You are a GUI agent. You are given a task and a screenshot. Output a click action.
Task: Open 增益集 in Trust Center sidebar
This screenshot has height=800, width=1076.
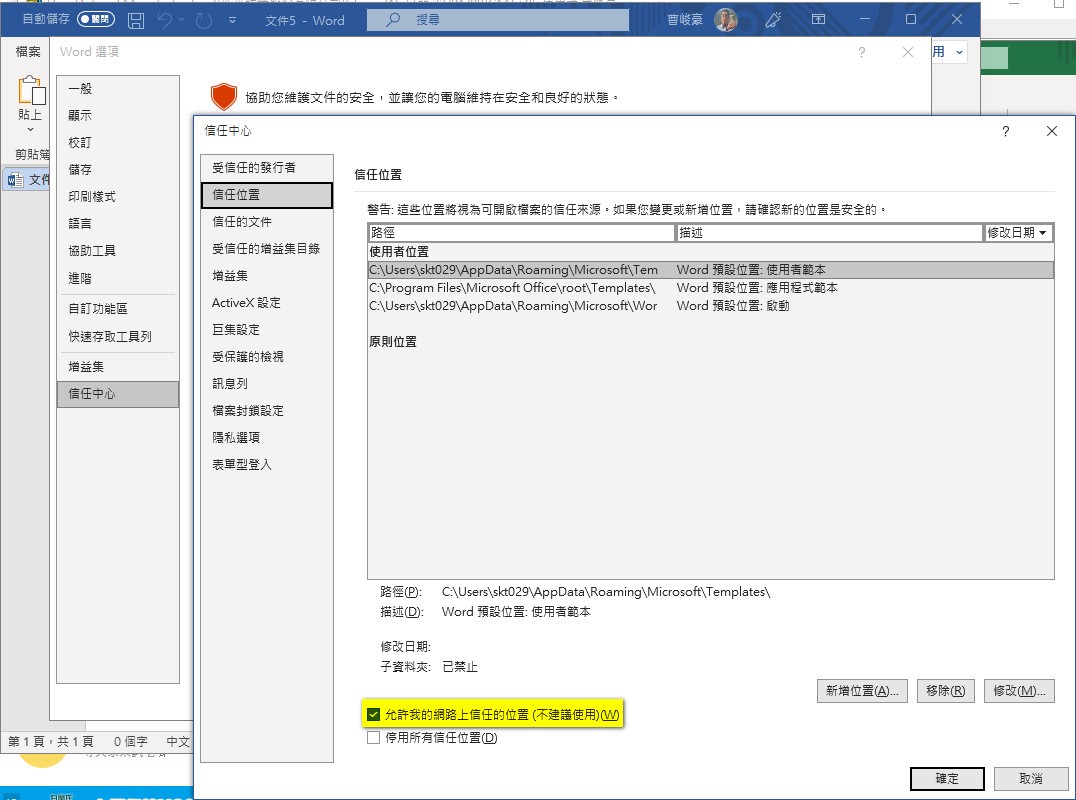point(267,276)
